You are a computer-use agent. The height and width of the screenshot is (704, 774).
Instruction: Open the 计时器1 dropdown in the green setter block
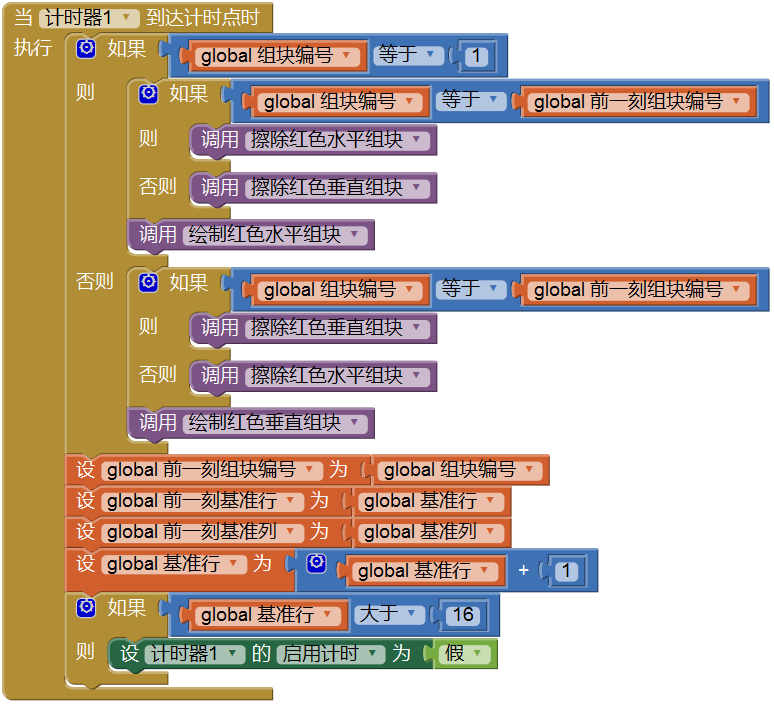coord(194,654)
